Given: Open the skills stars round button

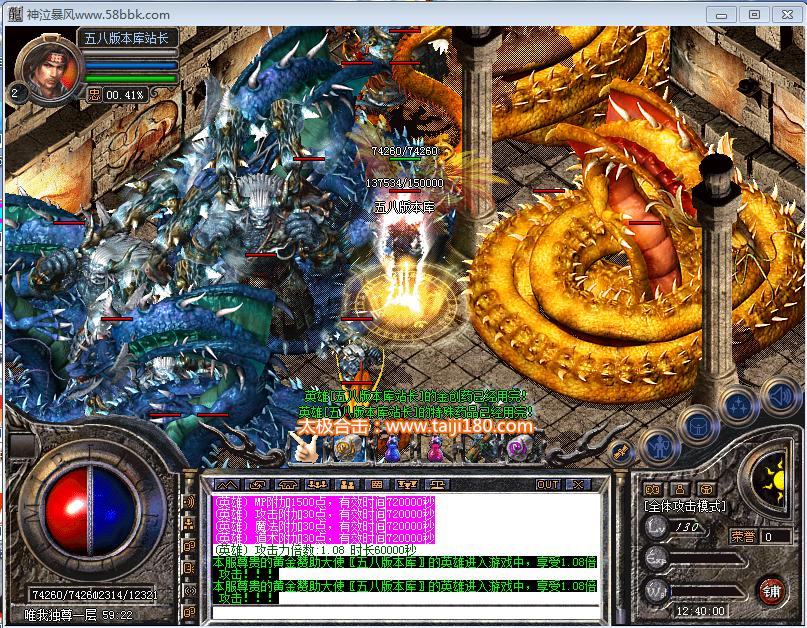Looking at the screenshot, I should [x=739, y=406].
